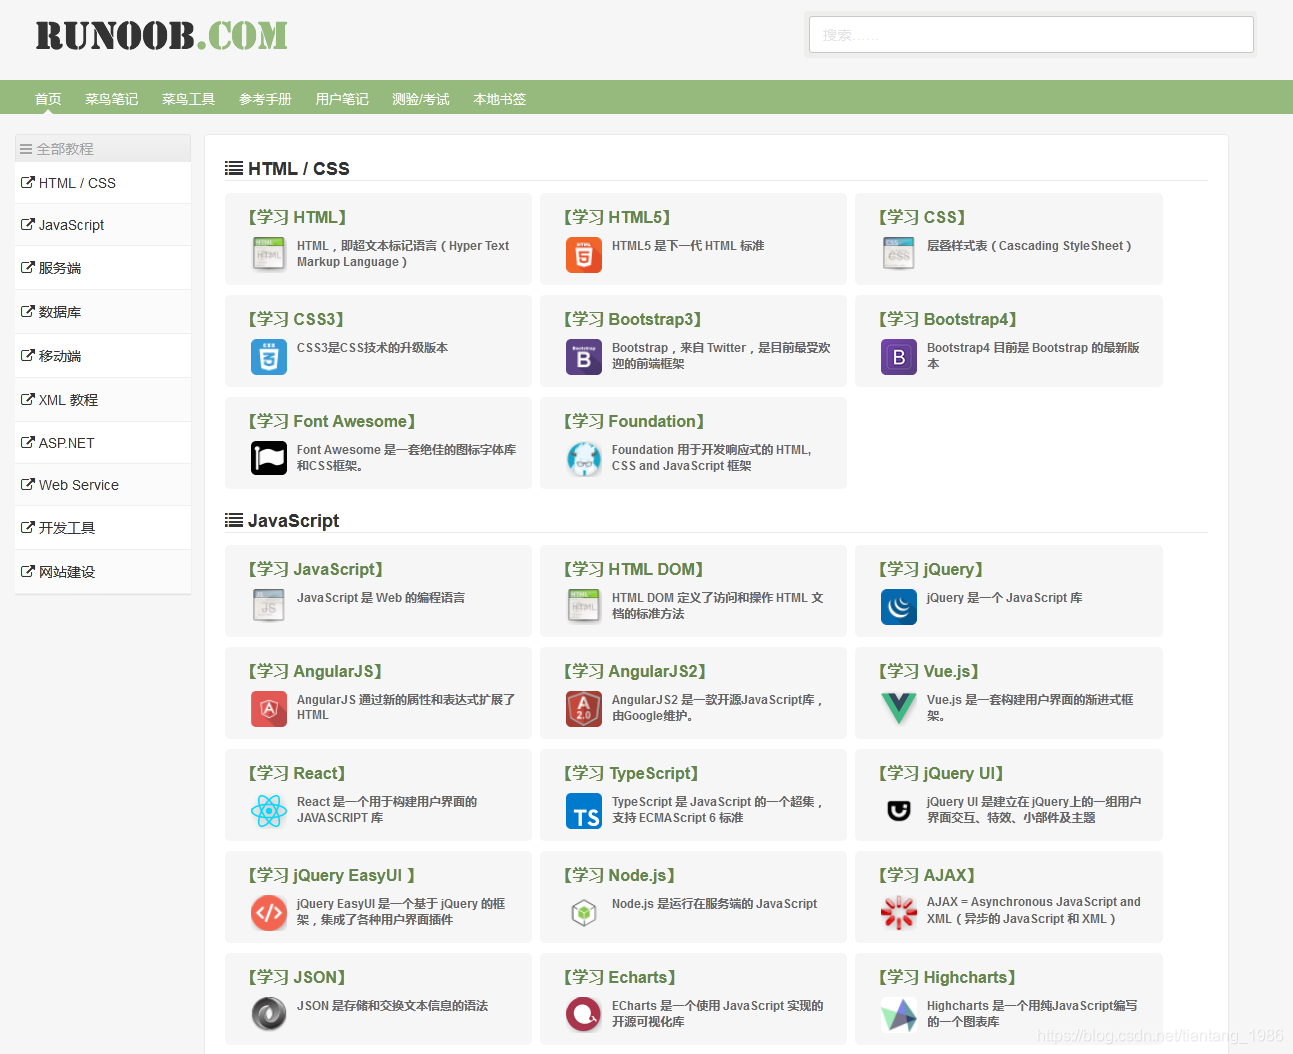1293x1054 pixels.
Task: Open the 【学习 HTML】 title link
Action: tap(298, 217)
